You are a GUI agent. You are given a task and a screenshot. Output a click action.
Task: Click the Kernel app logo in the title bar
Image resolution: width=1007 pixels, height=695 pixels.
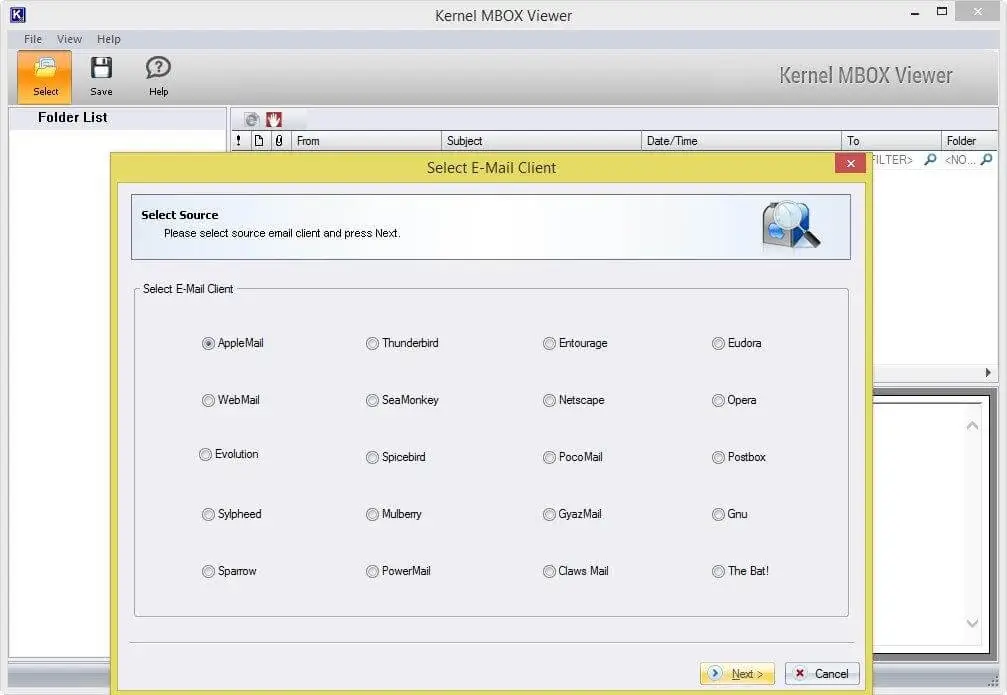17,14
